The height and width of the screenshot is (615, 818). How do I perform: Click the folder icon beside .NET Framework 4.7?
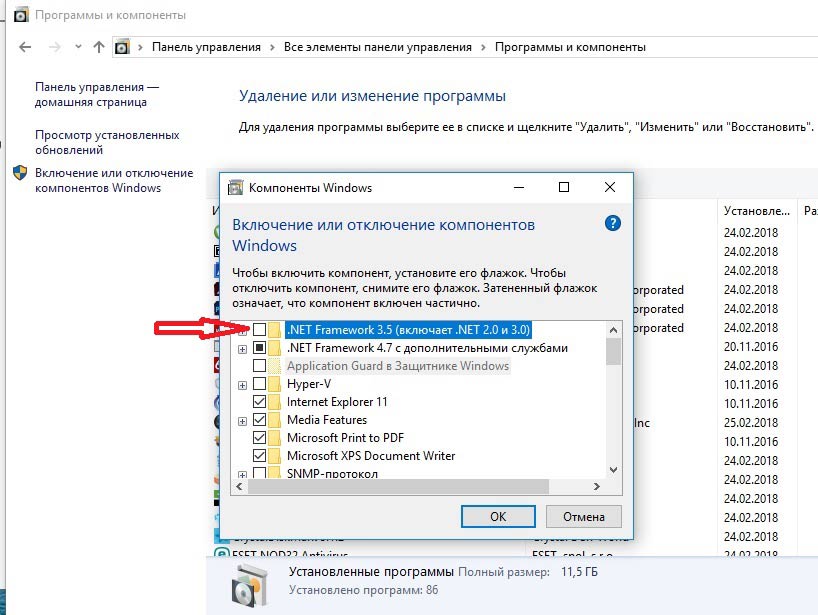274,348
